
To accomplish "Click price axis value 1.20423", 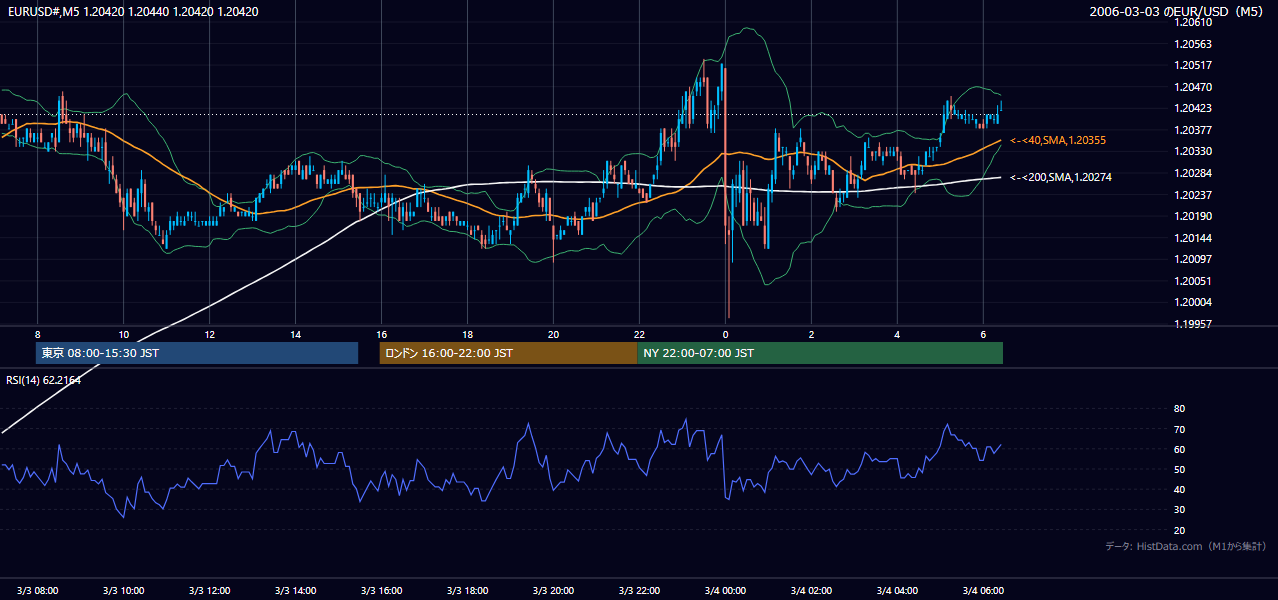I will (1194, 108).
